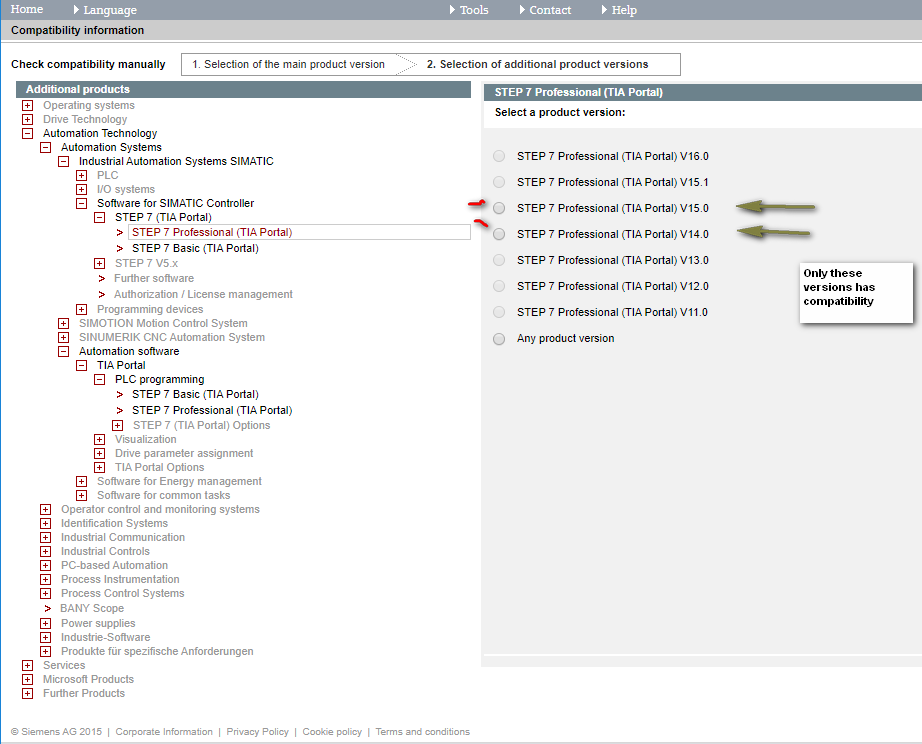Expand the I/O systems plus icon

coord(82,189)
